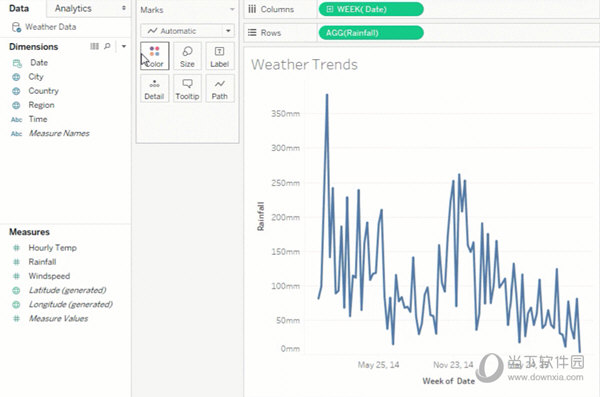
Task: Click the Rainfall vertical axis label
Action: [x=261, y=216]
